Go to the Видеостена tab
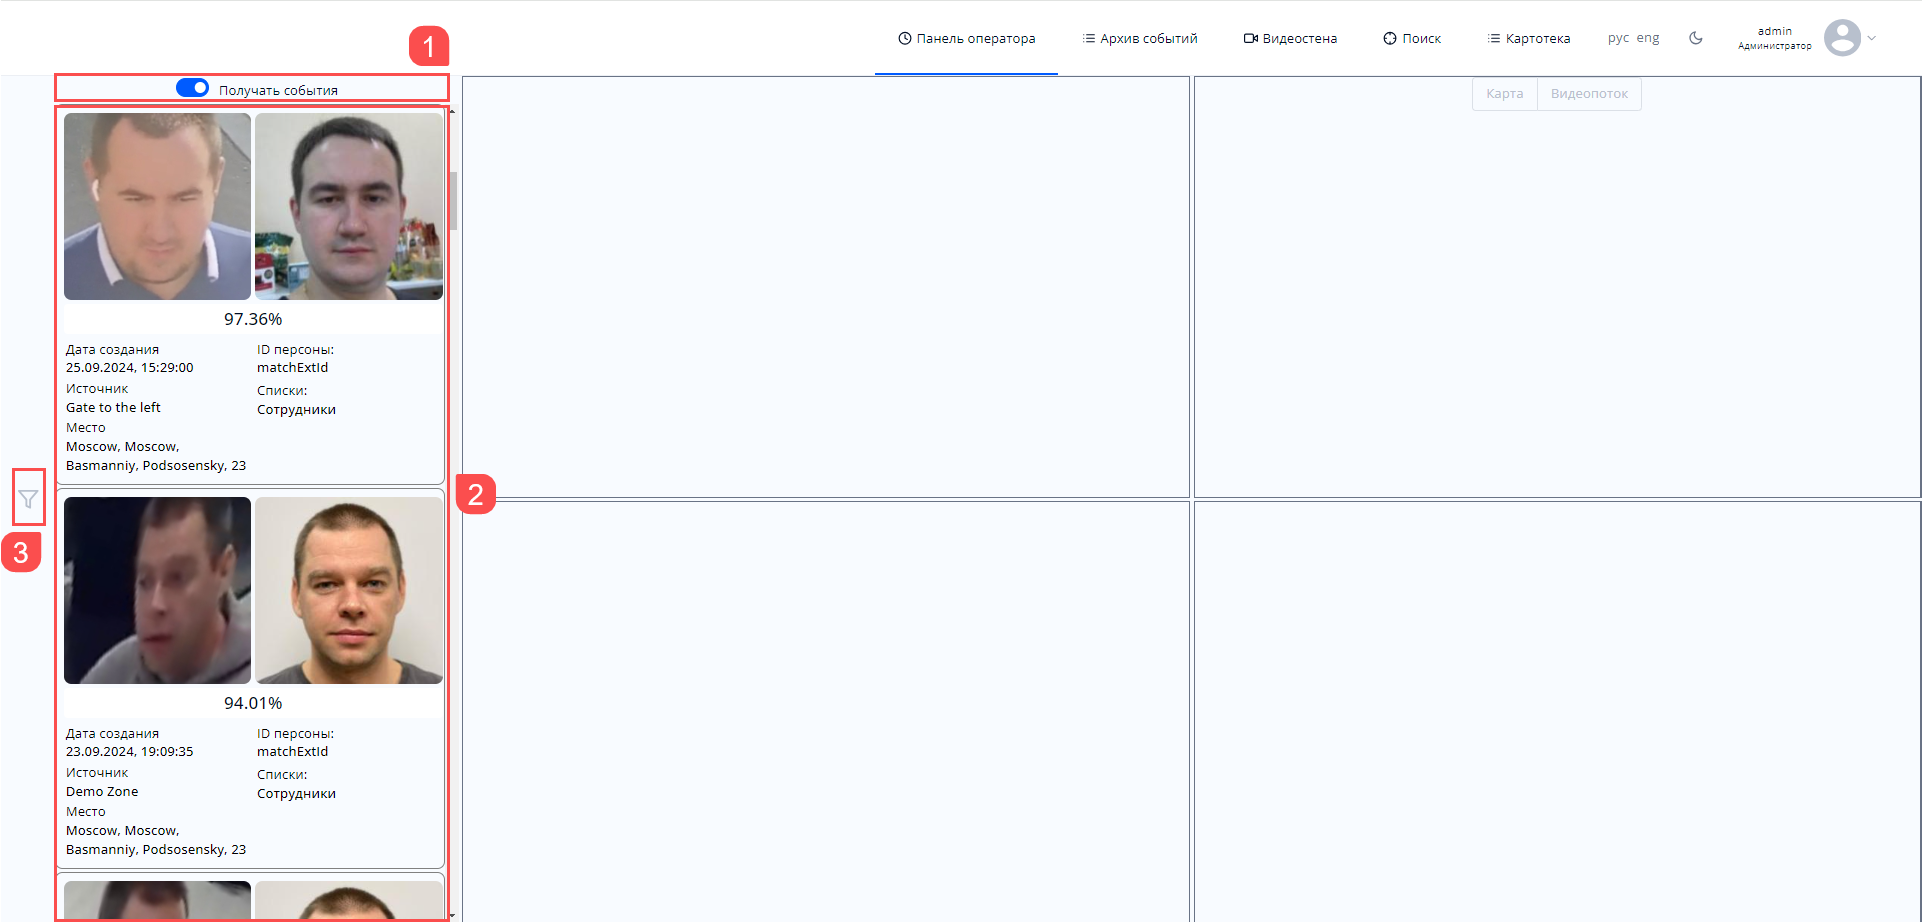The image size is (1922, 922). [x=1290, y=38]
